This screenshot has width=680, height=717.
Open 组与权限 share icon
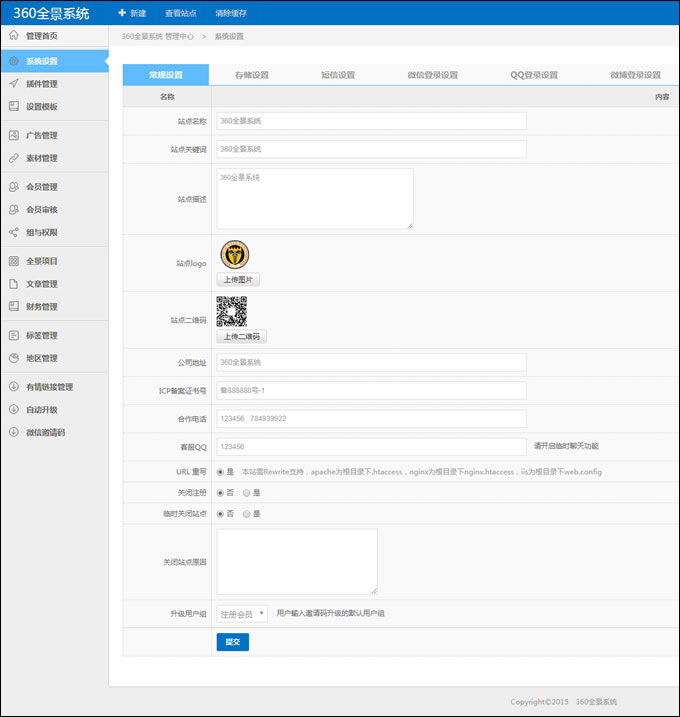14,232
